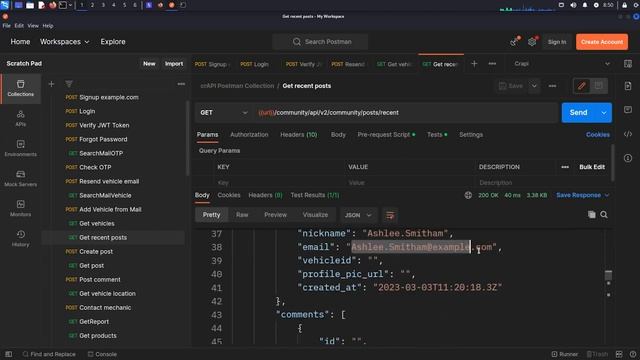Copy the response body with the copy icon
This screenshot has width=640, height=360.
click(x=591, y=215)
